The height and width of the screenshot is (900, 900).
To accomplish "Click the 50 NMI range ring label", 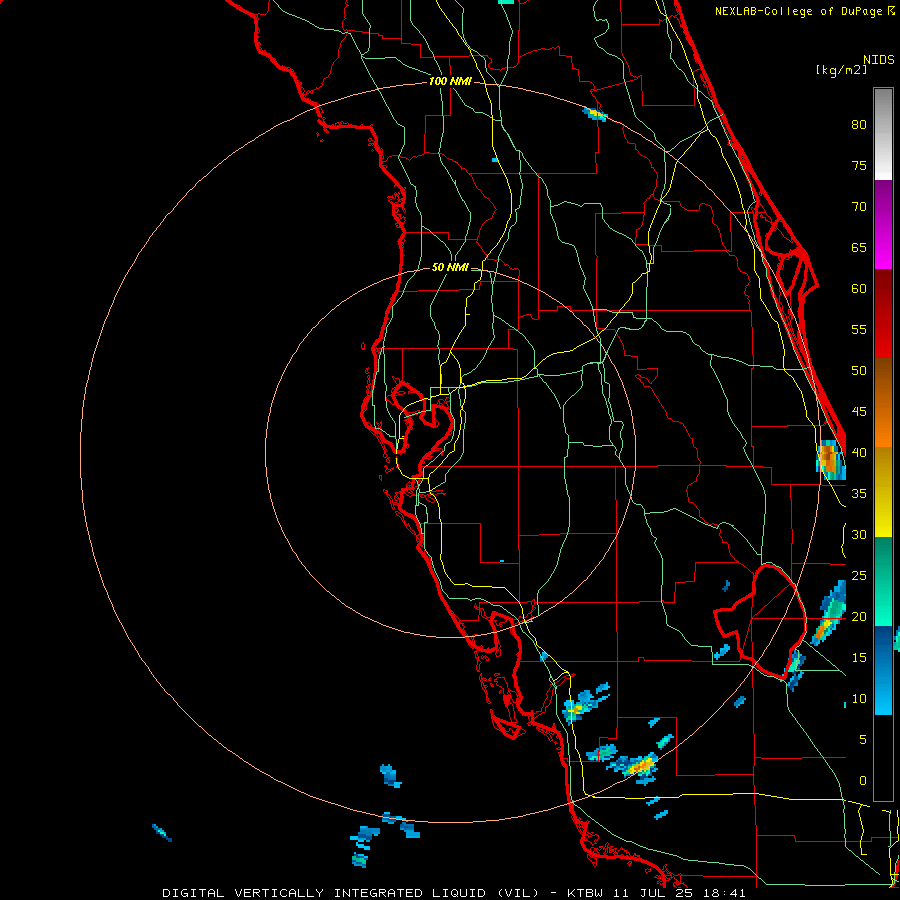I will point(450,267).
